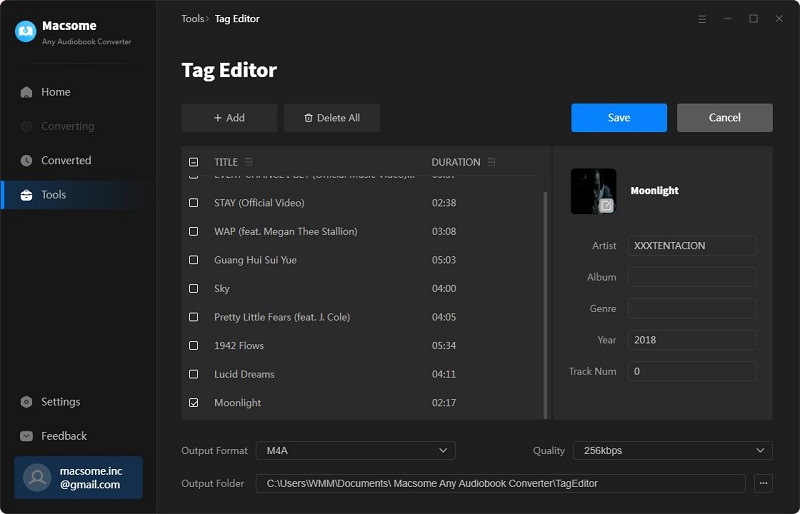Select the Guang Hui Sui Yue title

click(255, 260)
